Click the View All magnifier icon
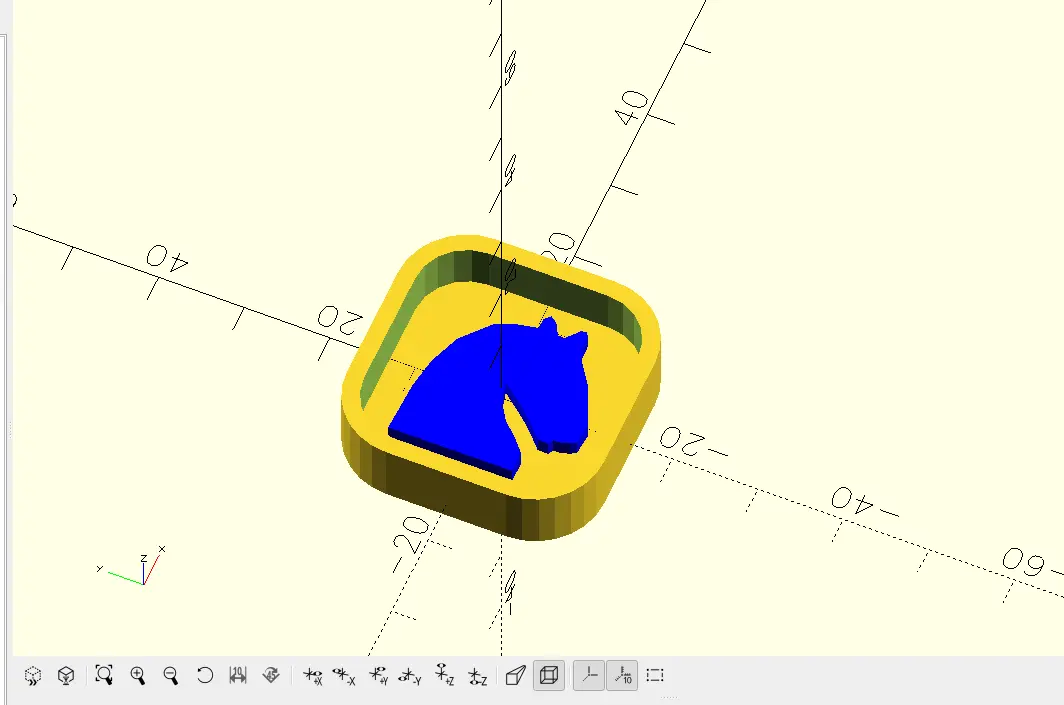 pyautogui.click(x=104, y=675)
